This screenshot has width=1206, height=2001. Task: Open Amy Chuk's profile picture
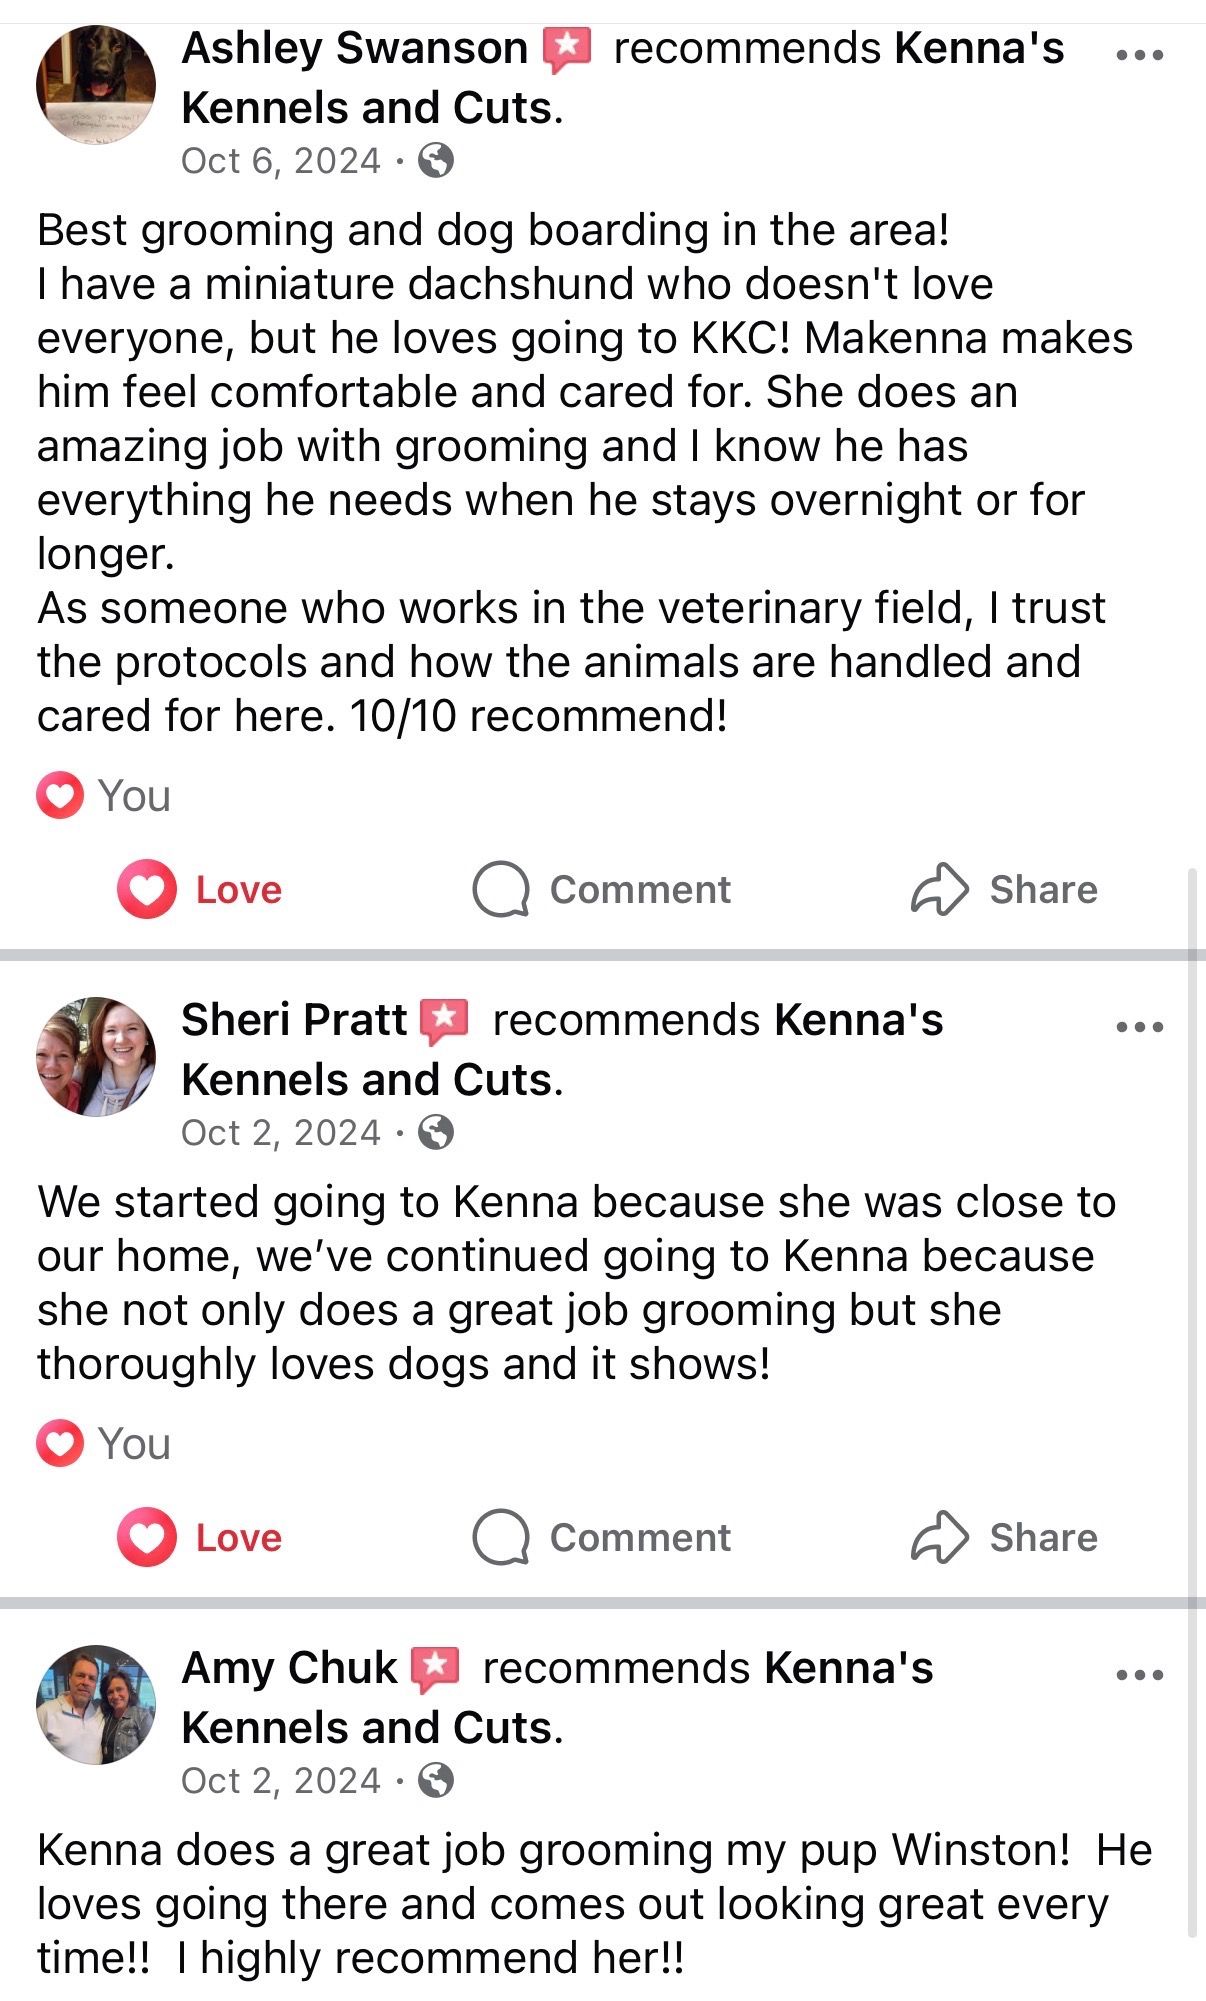[96, 1704]
